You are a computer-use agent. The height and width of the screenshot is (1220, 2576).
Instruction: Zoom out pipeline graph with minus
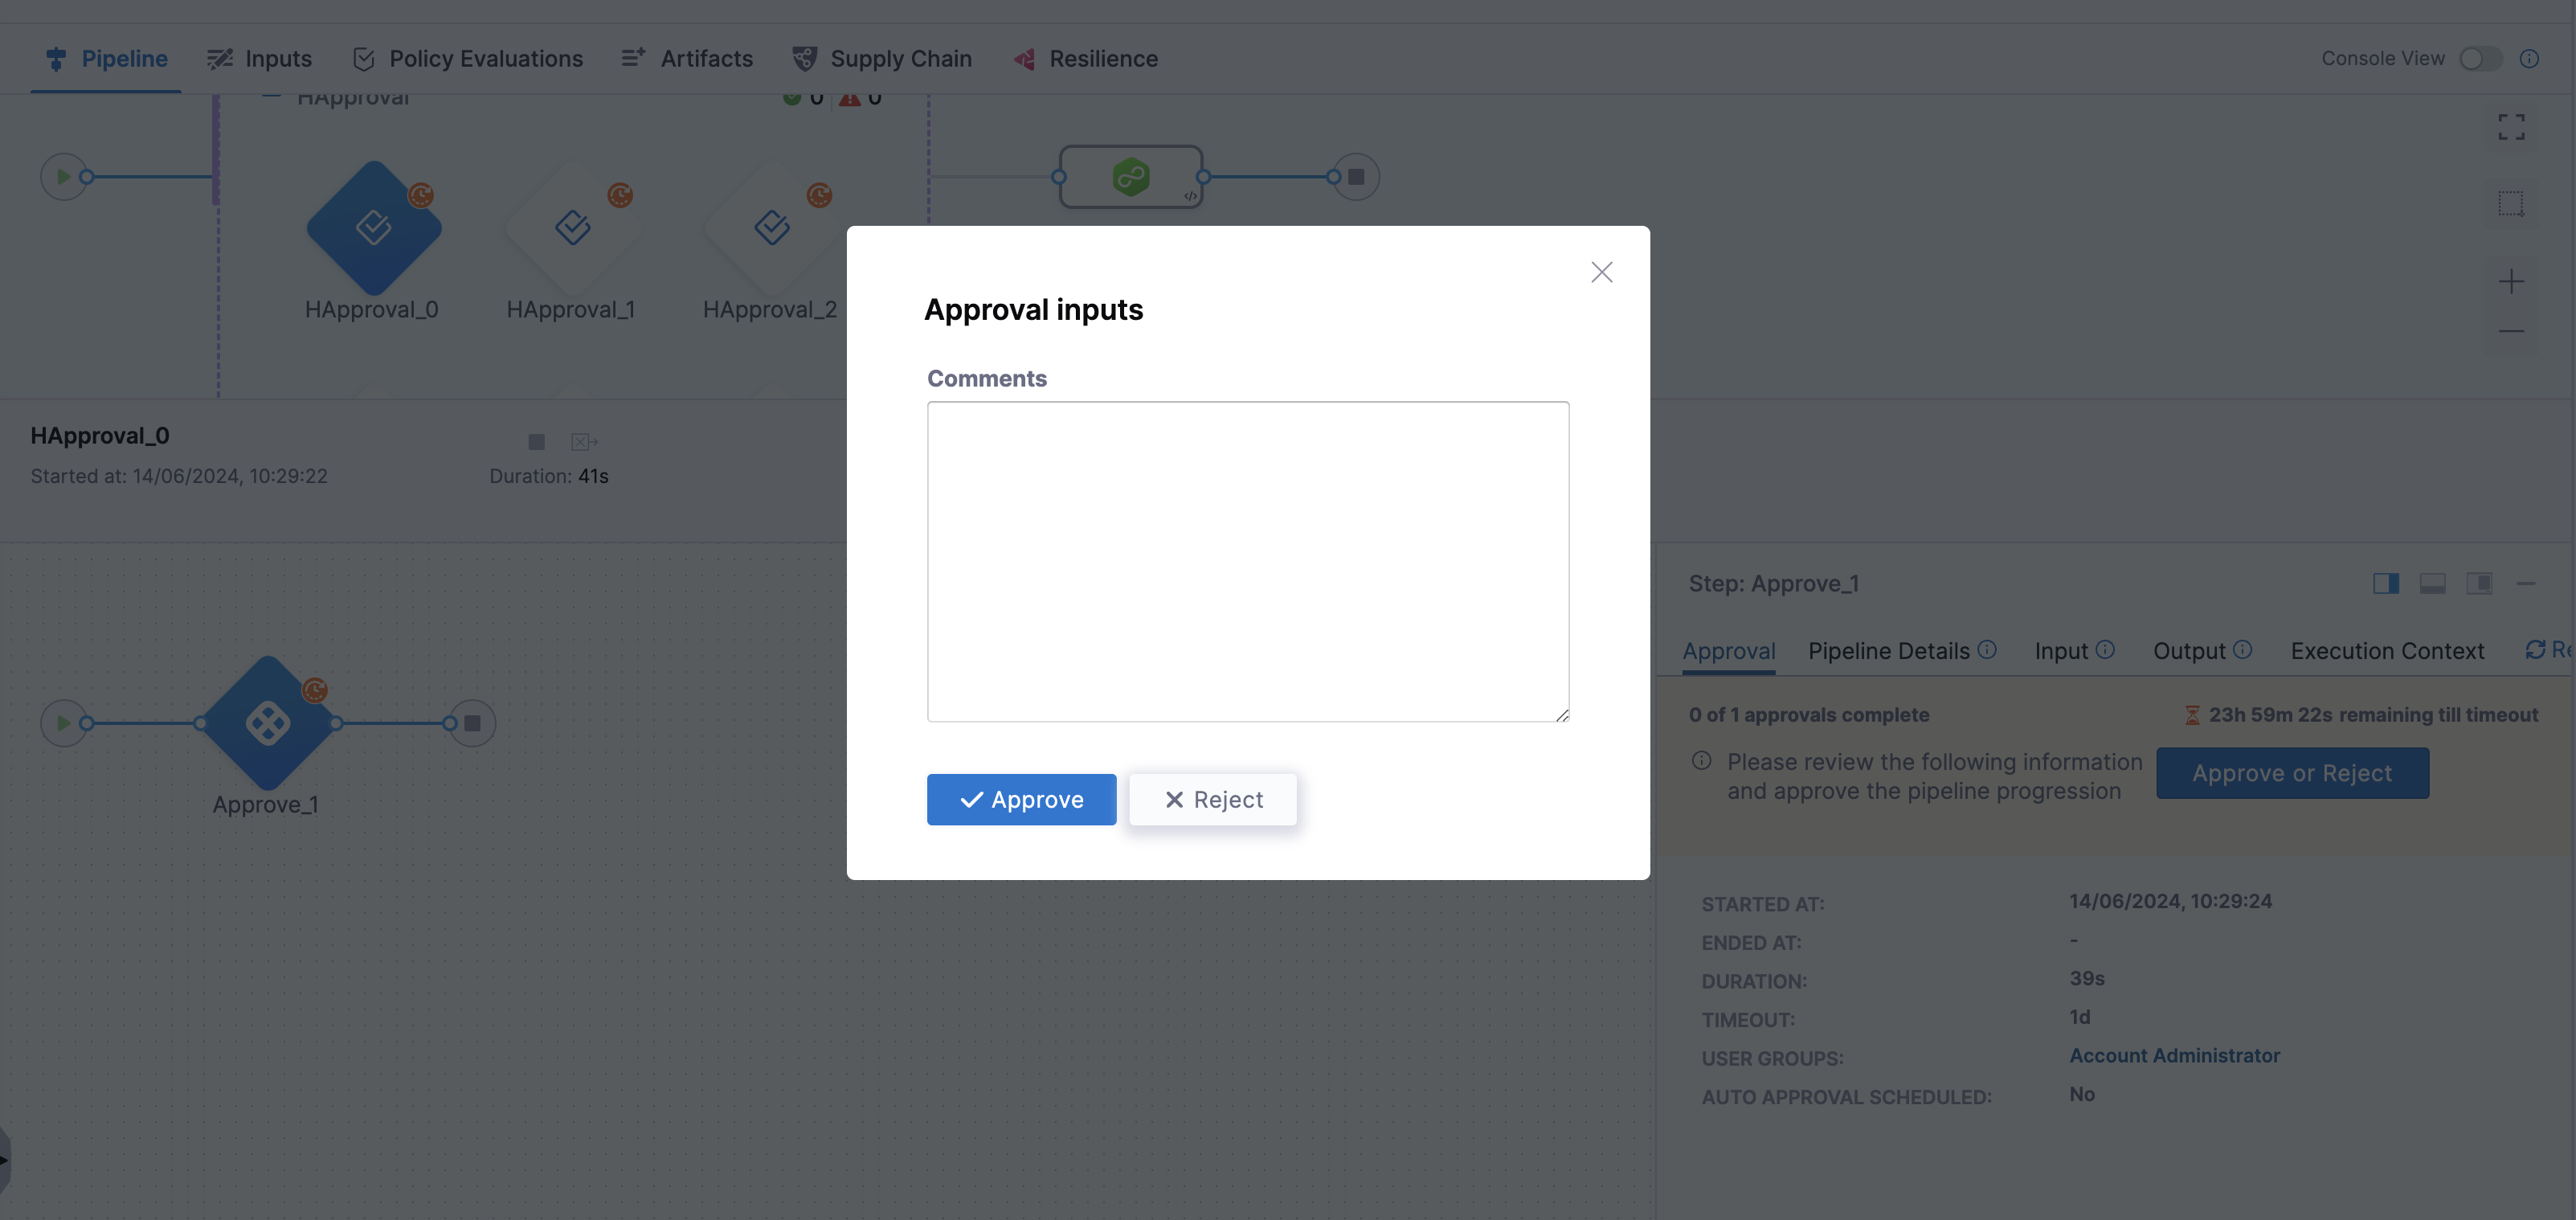tap(2511, 331)
